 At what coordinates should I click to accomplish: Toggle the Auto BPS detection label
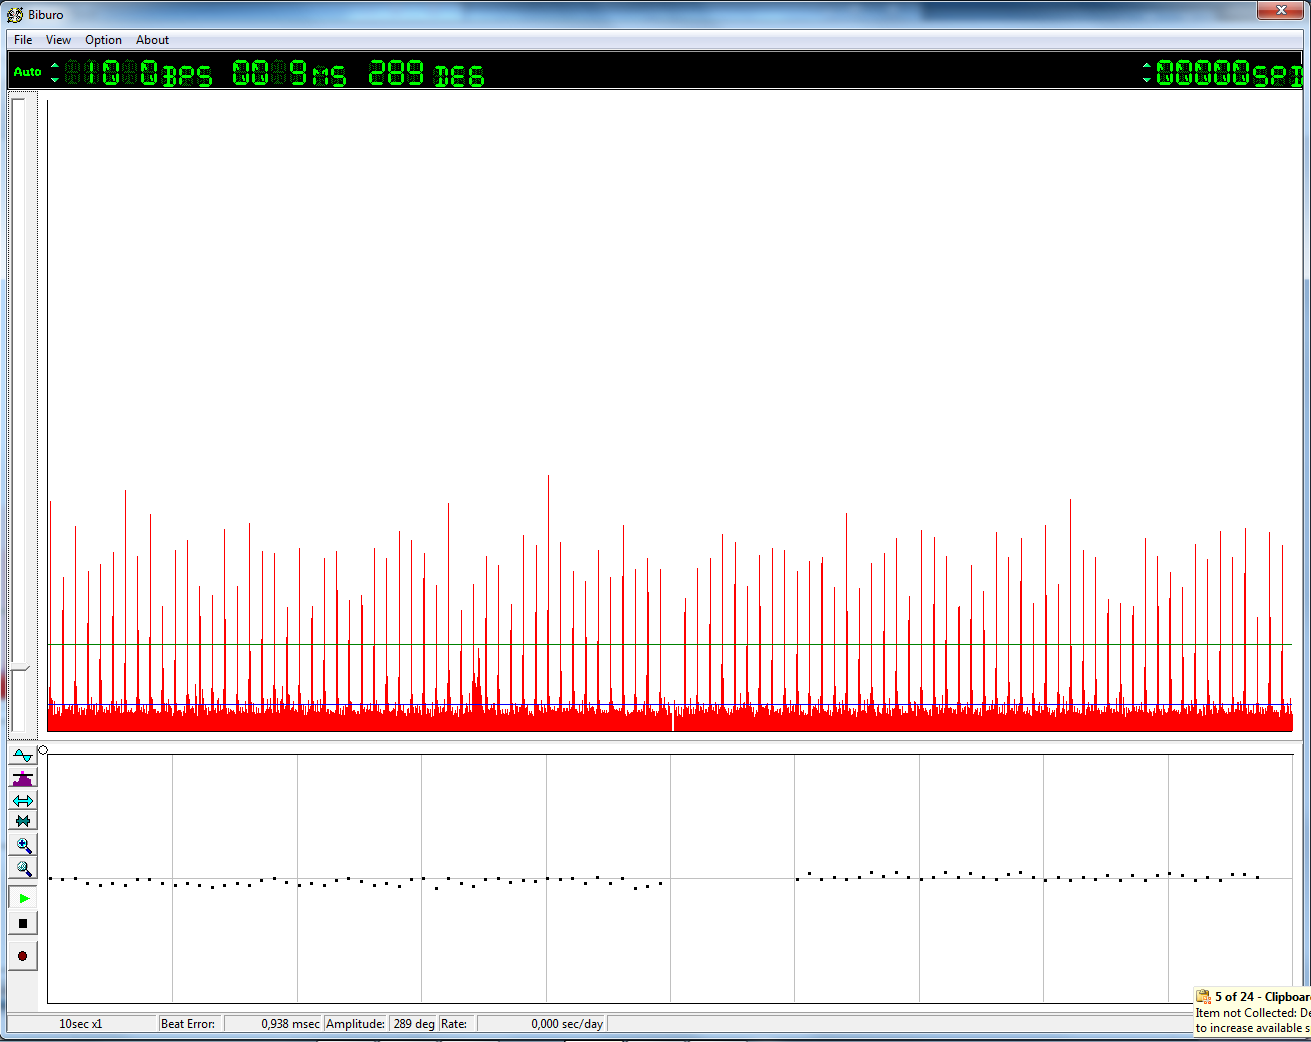pos(27,72)
